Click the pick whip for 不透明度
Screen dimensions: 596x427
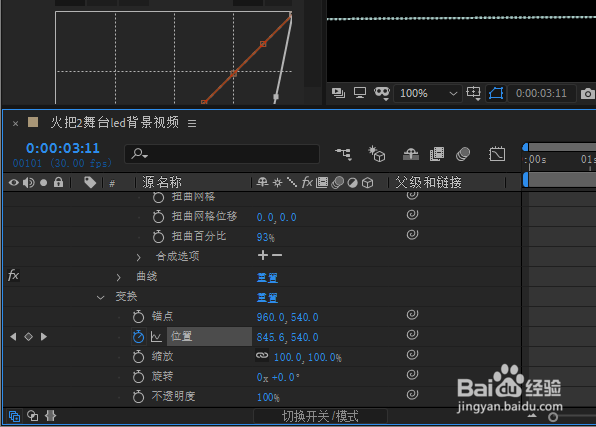412,395
